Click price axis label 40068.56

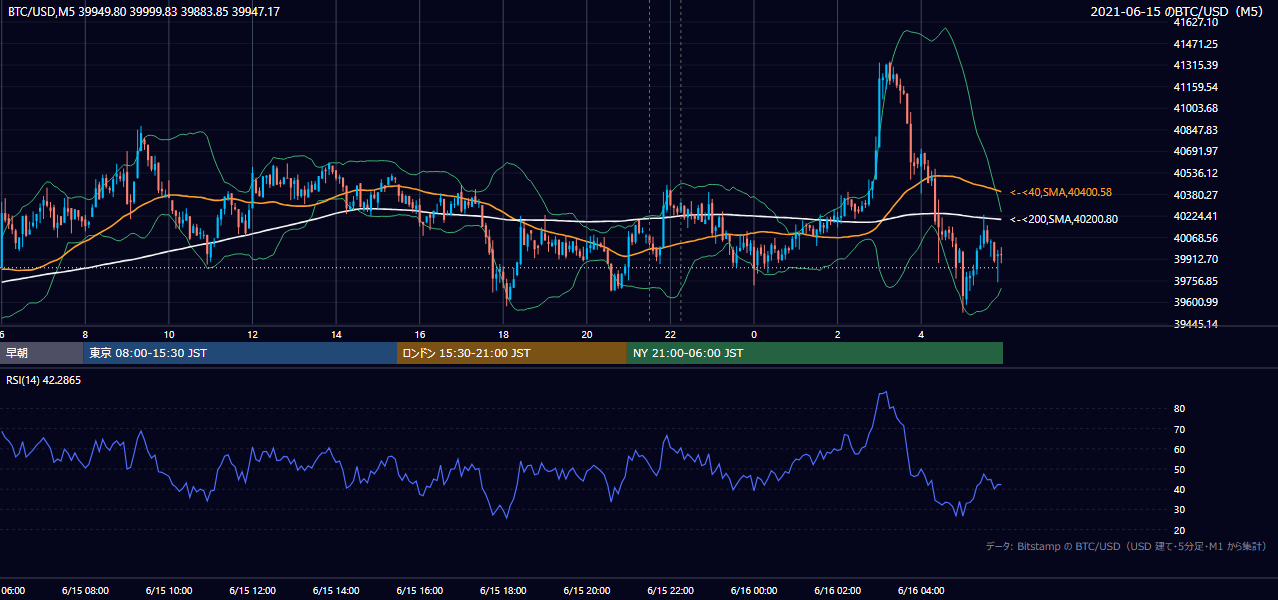[1195, 238]
